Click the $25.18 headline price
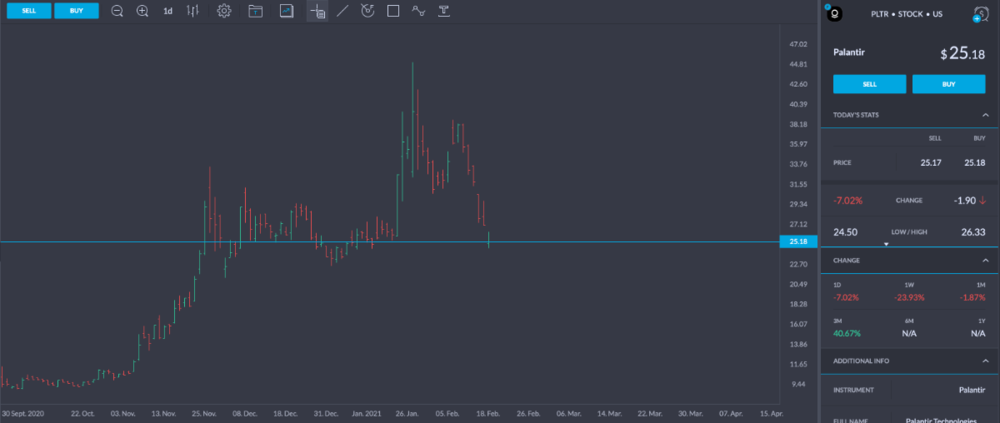Screen dimensions: 1000x423 pyautogui.click(x=962, y=54)
